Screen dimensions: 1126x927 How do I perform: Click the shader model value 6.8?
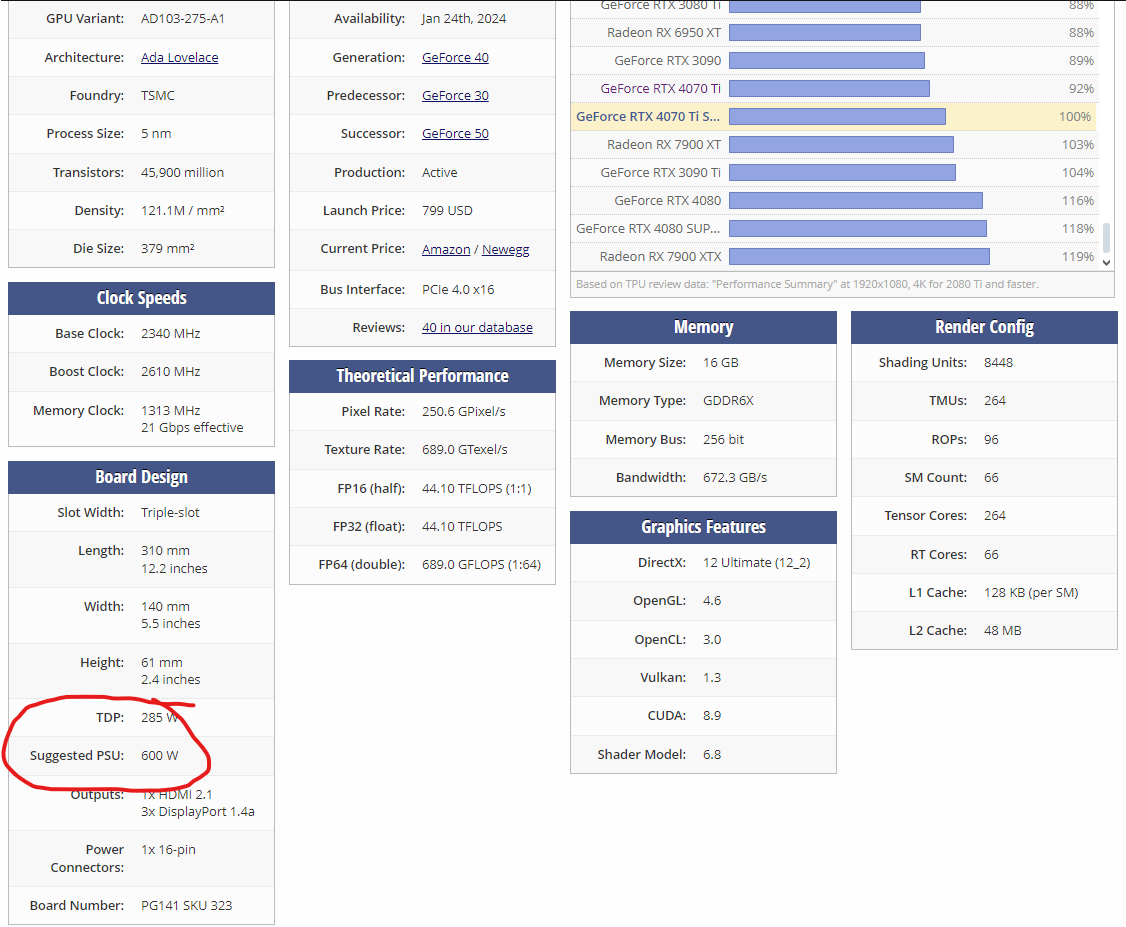pyautogui.click(x=712, y=755)
